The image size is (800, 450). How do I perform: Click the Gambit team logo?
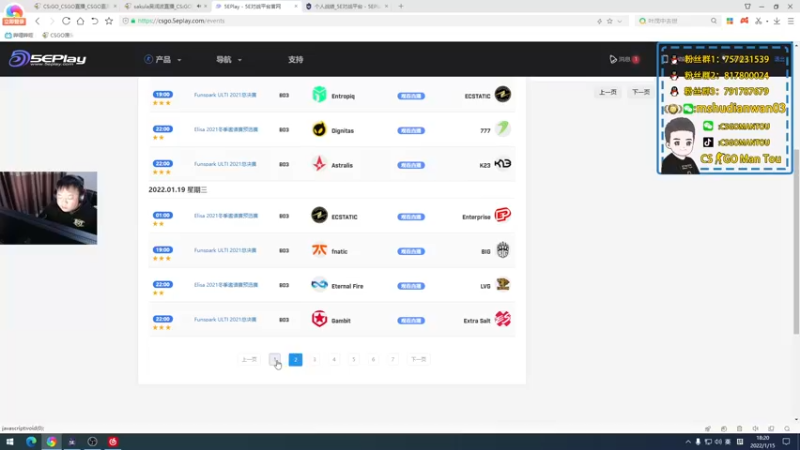coord(319,319)
